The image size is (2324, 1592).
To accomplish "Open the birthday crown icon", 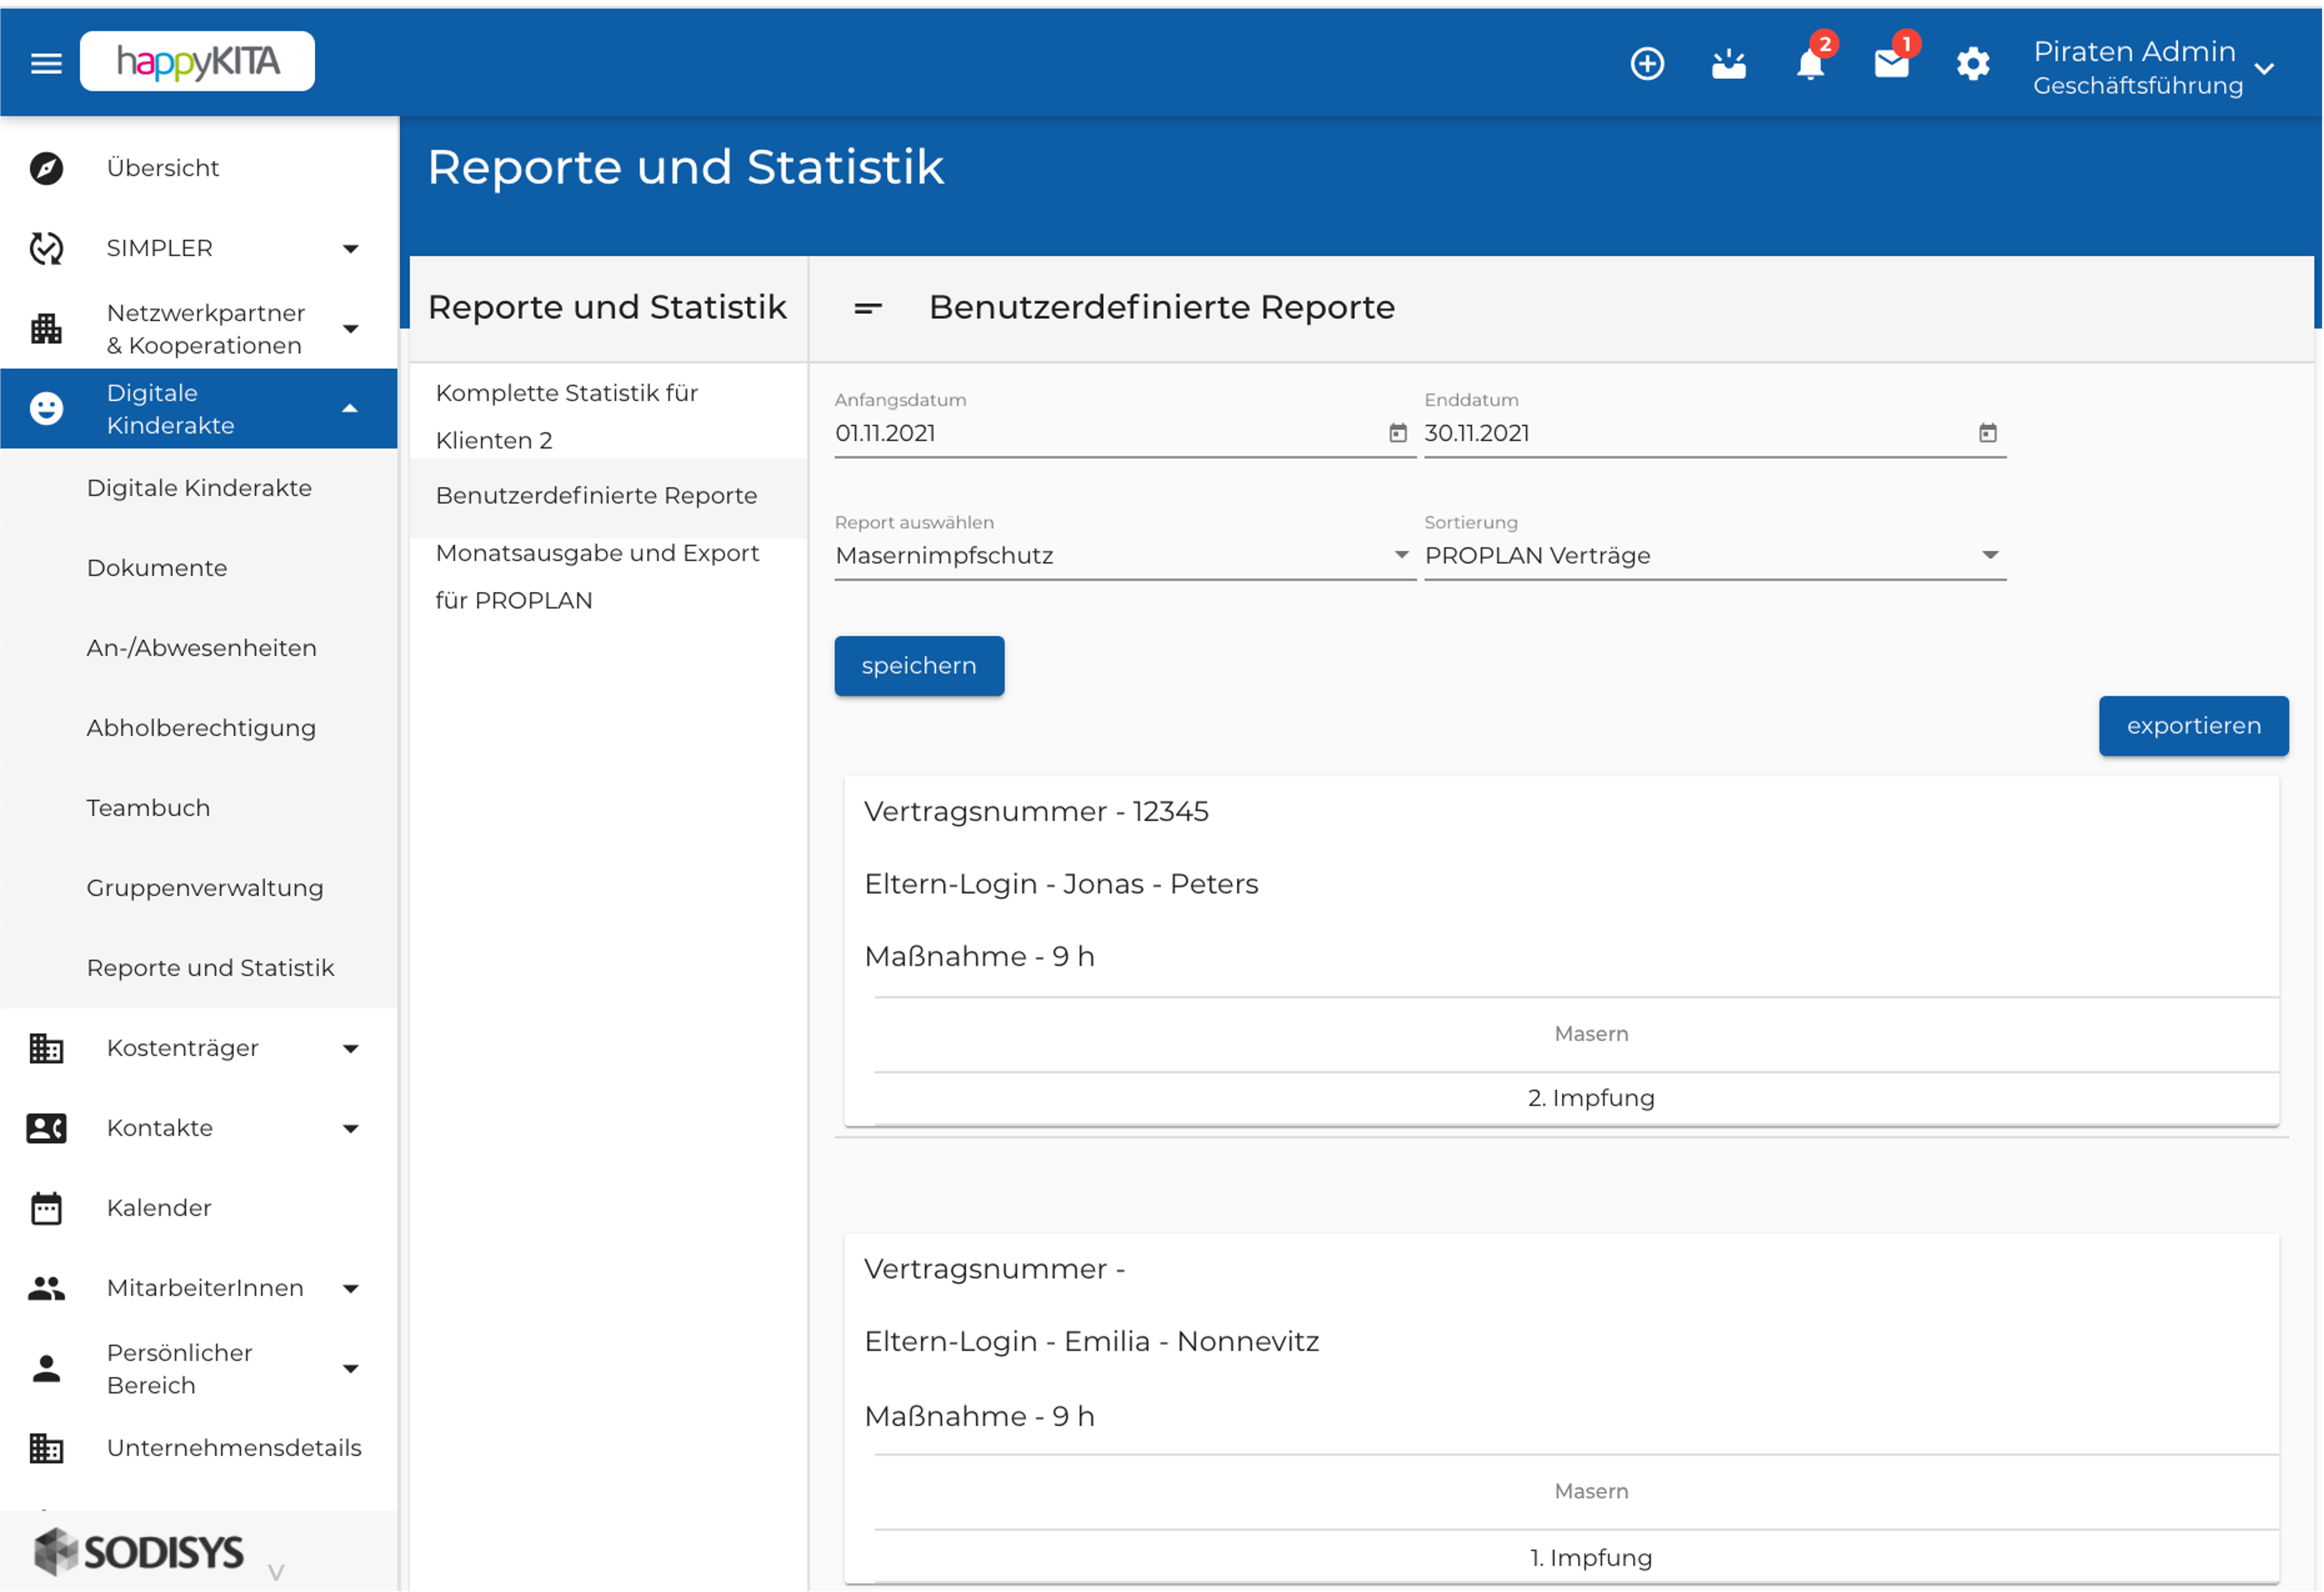I will tap(1728, 64).
